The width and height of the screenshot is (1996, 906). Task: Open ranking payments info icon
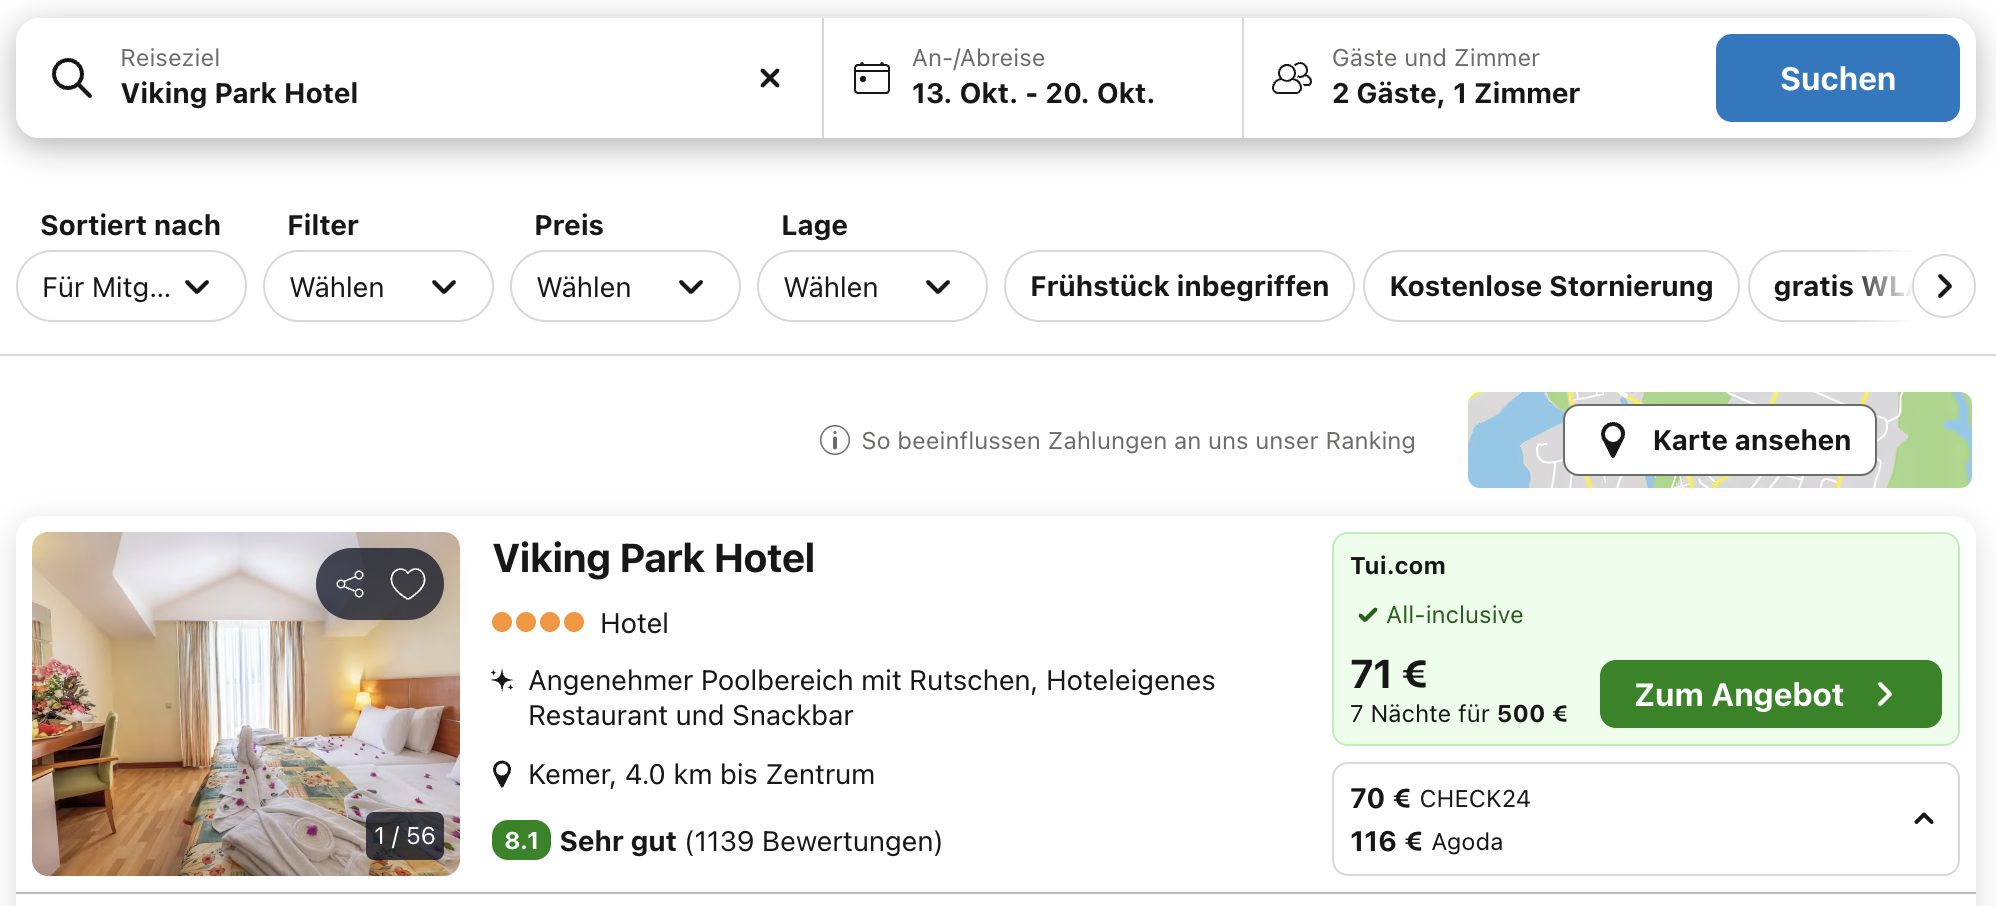[x=834, y=440]
